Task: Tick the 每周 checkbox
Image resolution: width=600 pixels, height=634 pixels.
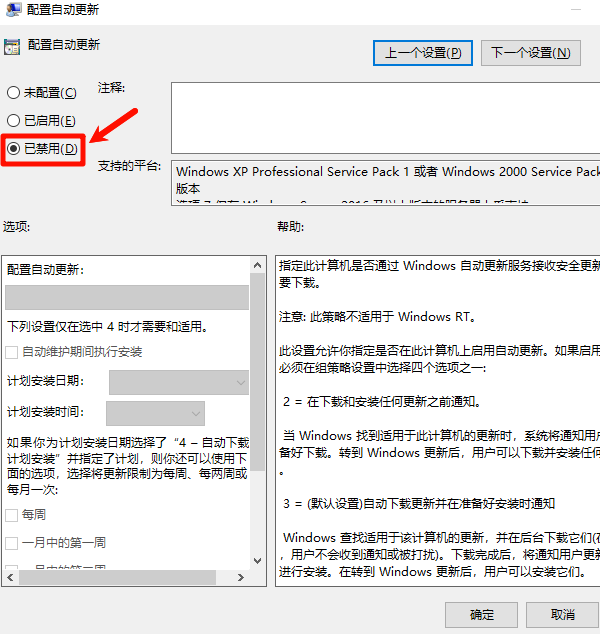Action: point(12,515)
